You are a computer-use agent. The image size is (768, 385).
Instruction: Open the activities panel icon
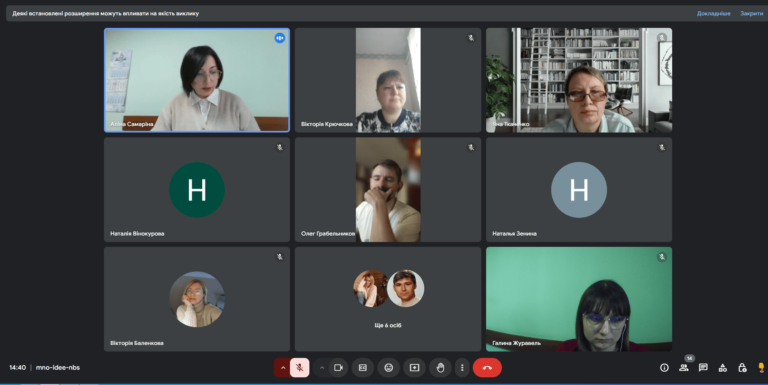click(x=722, y=368)
